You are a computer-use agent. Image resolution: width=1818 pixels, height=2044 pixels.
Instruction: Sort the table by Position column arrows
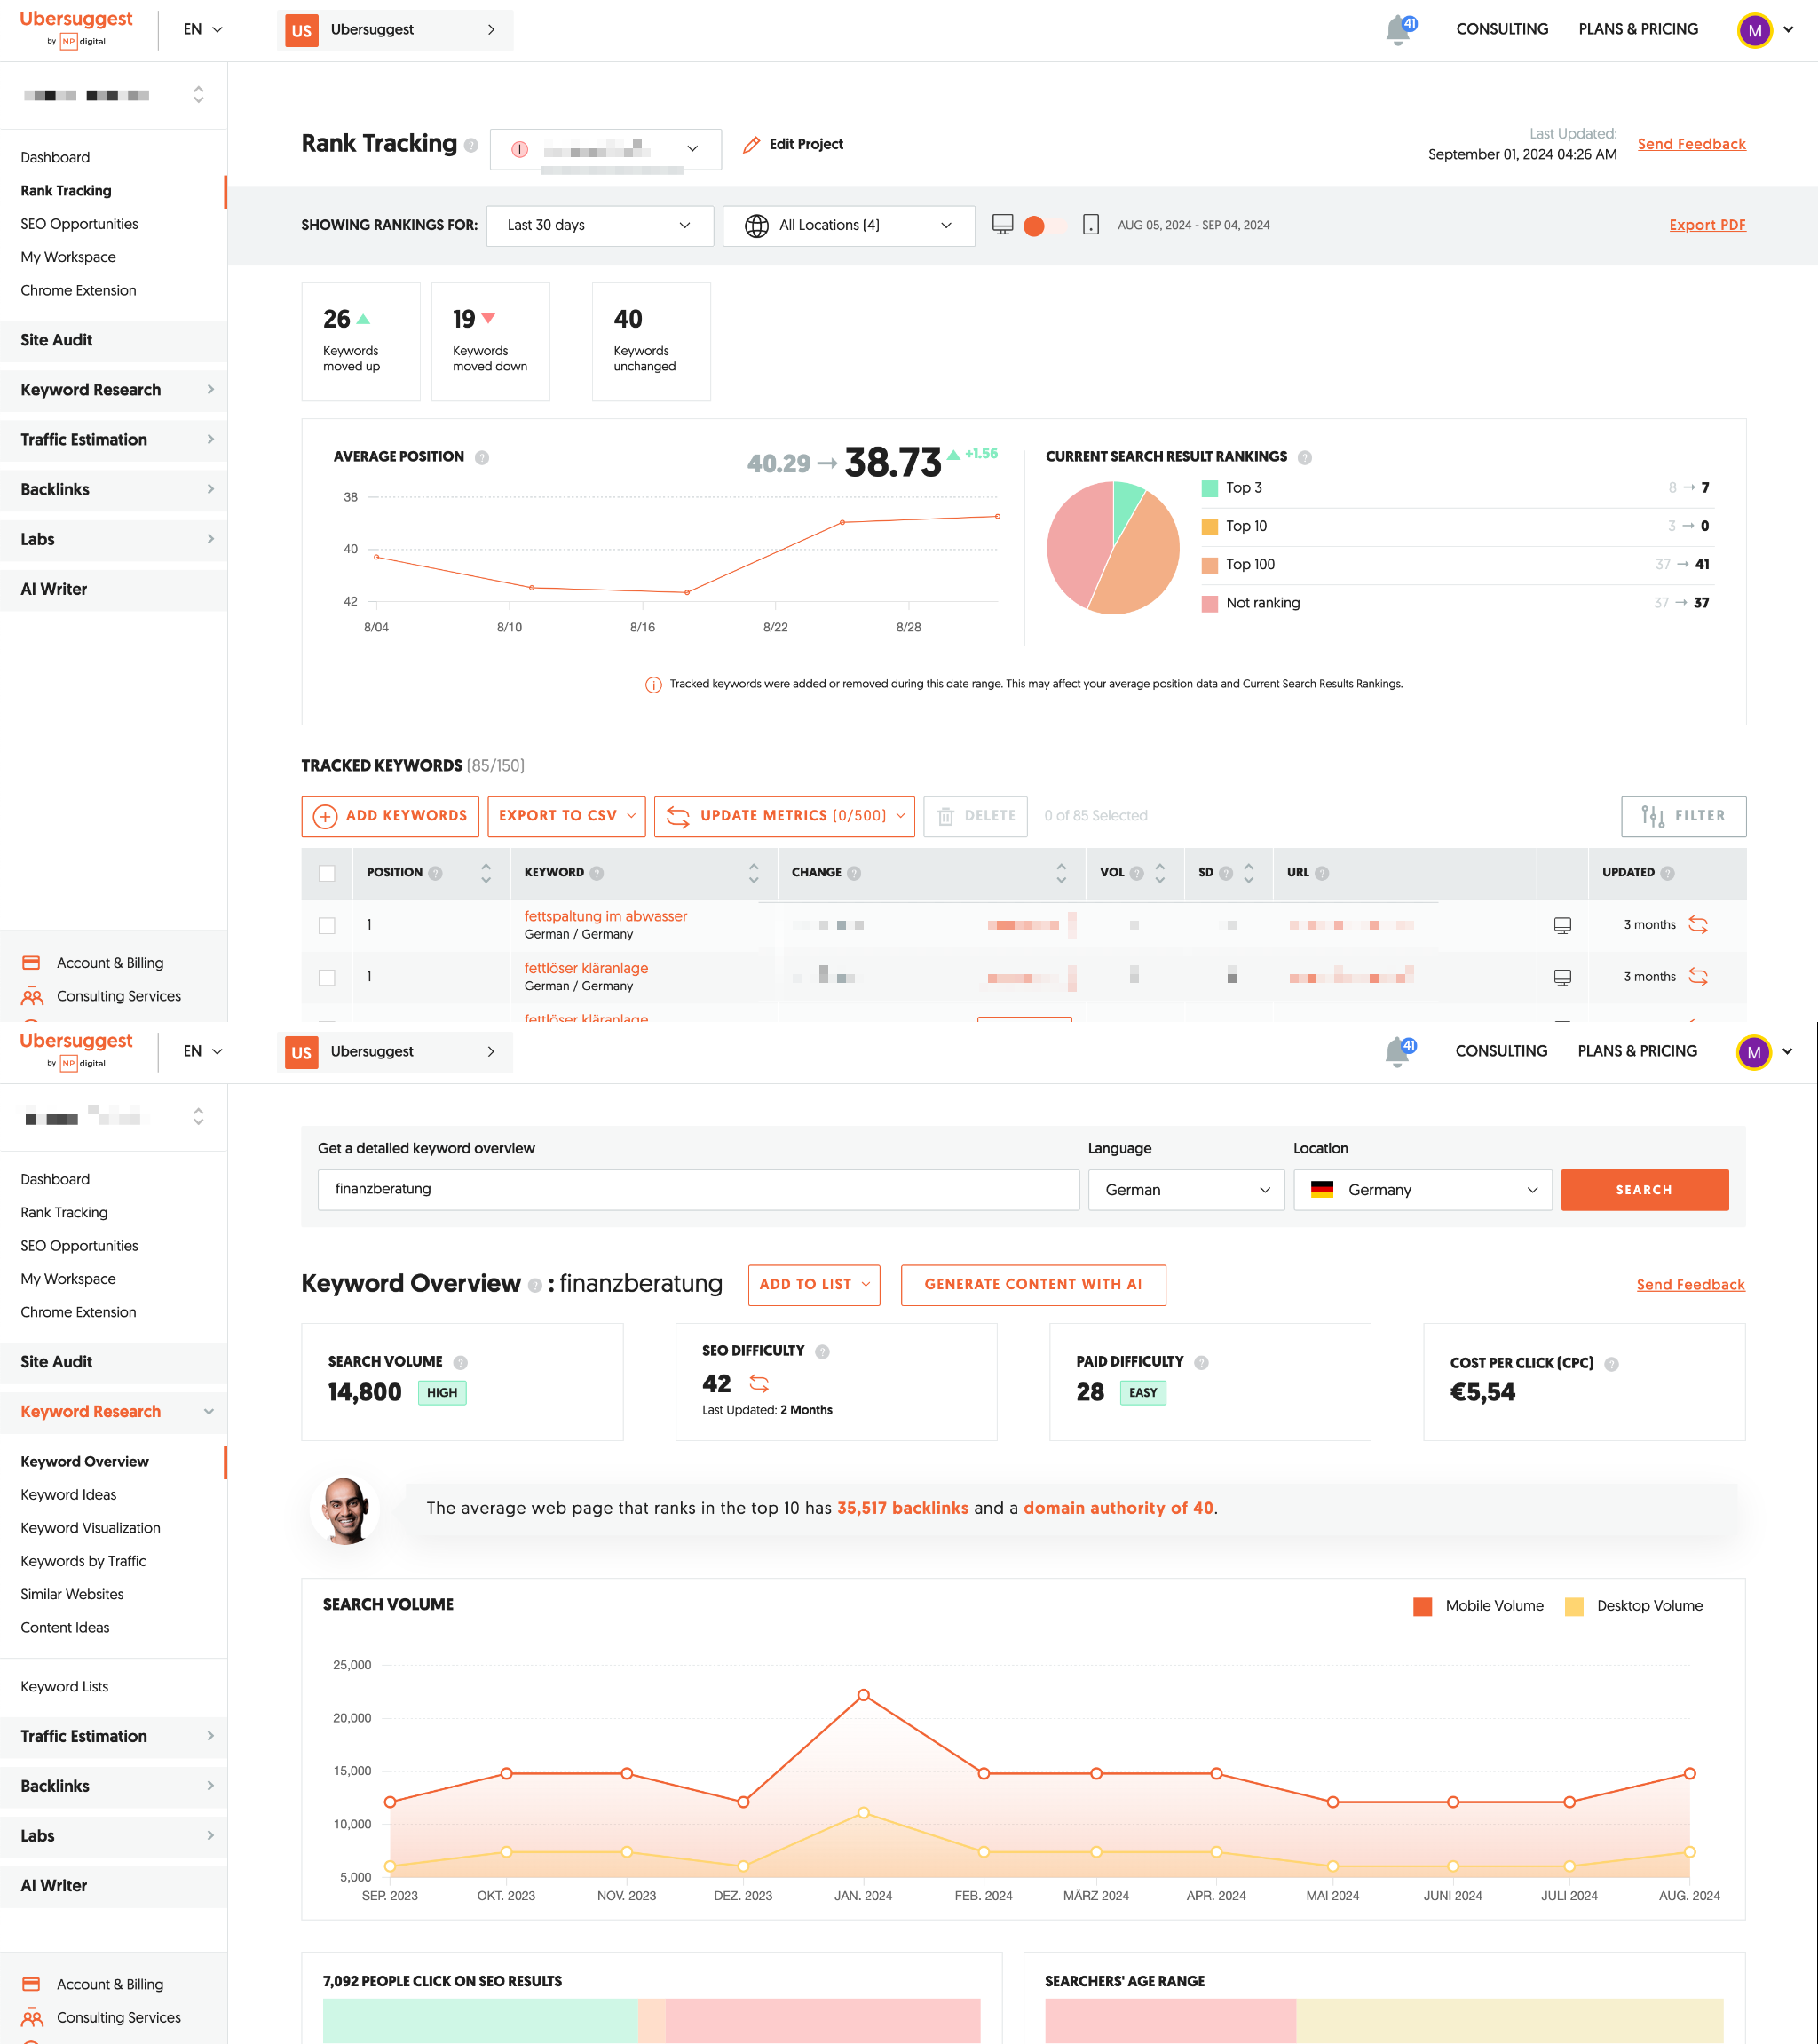pyautogui.click(x=486, y=873)
